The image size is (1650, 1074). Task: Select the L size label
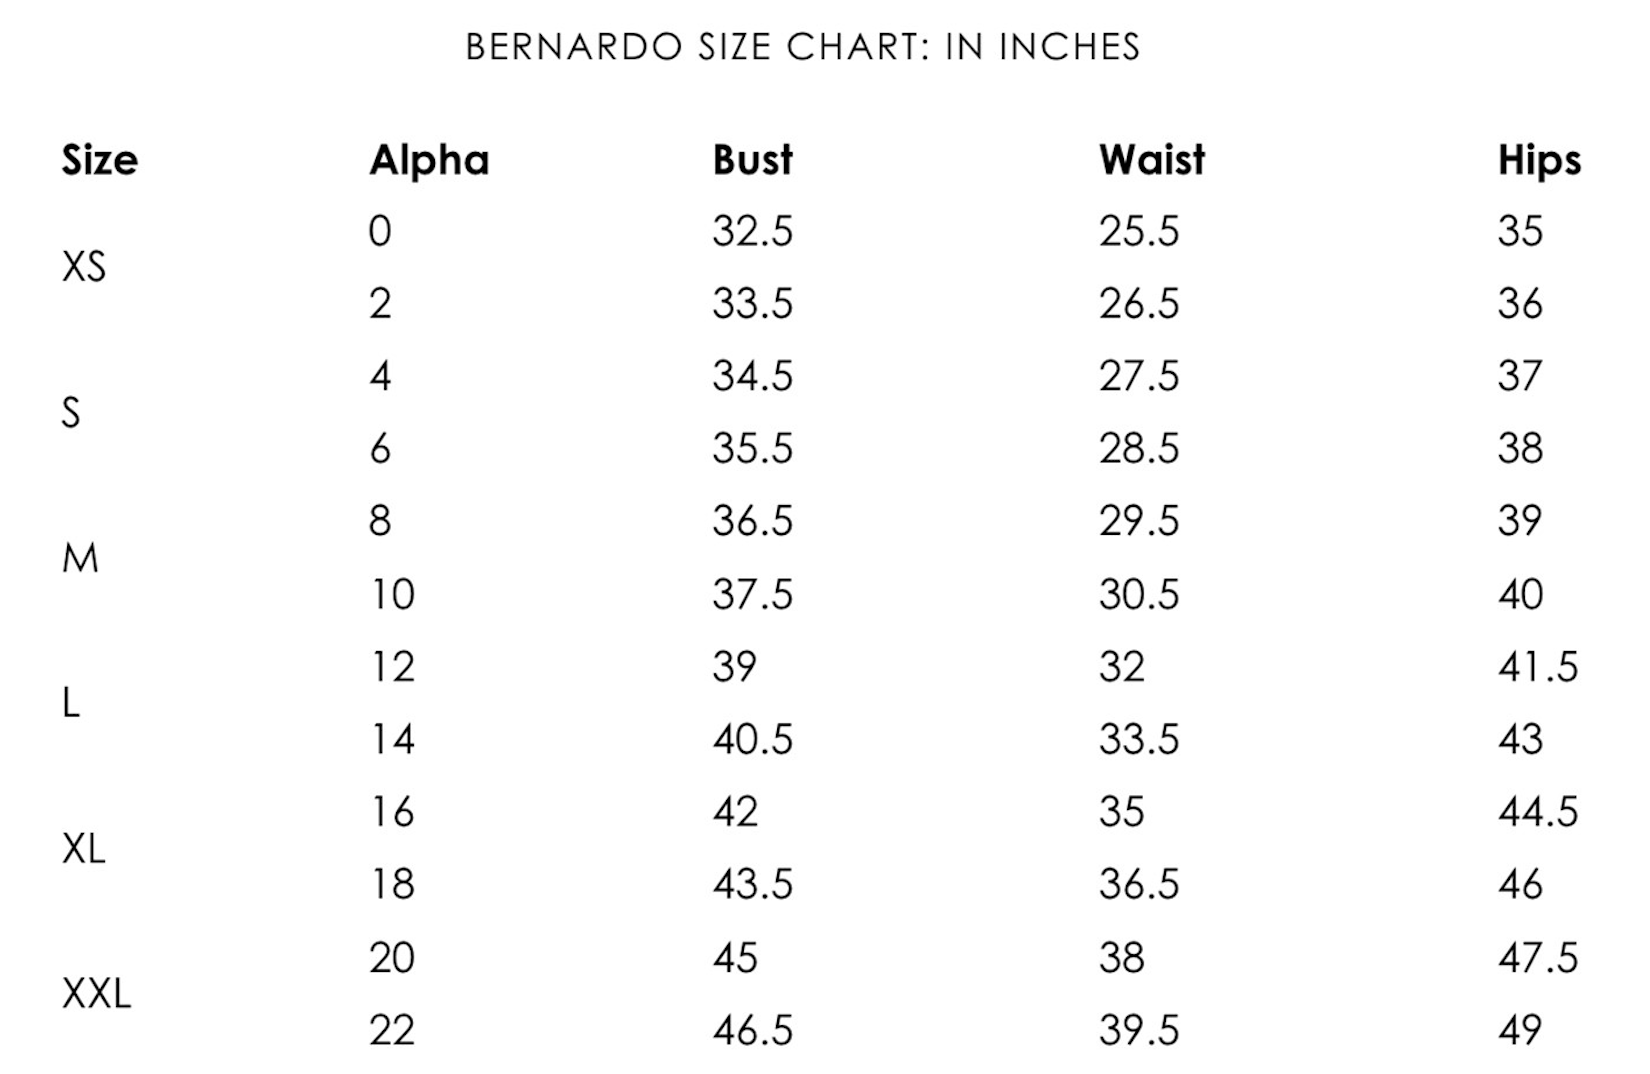point(71,704)
